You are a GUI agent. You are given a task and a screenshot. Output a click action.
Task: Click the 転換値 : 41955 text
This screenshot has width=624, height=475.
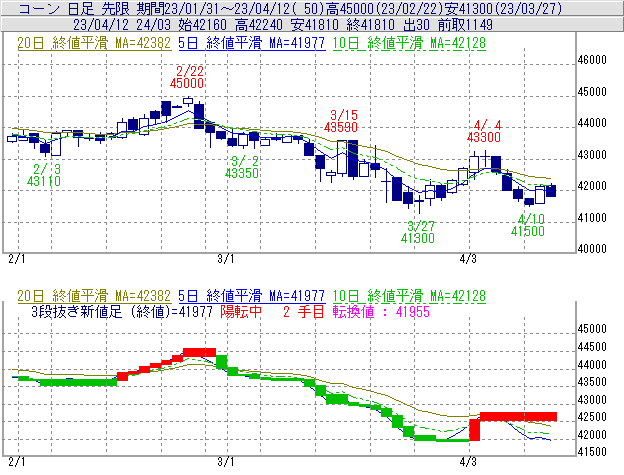(x=381, y=311)
